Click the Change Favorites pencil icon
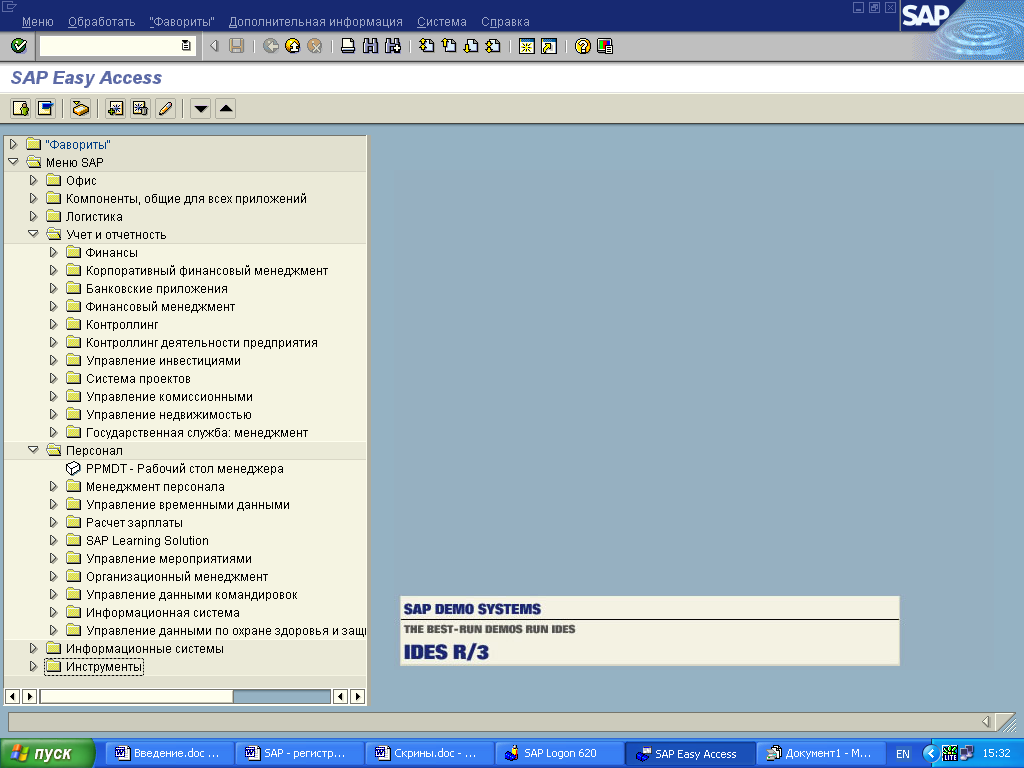 coord(165,108)
